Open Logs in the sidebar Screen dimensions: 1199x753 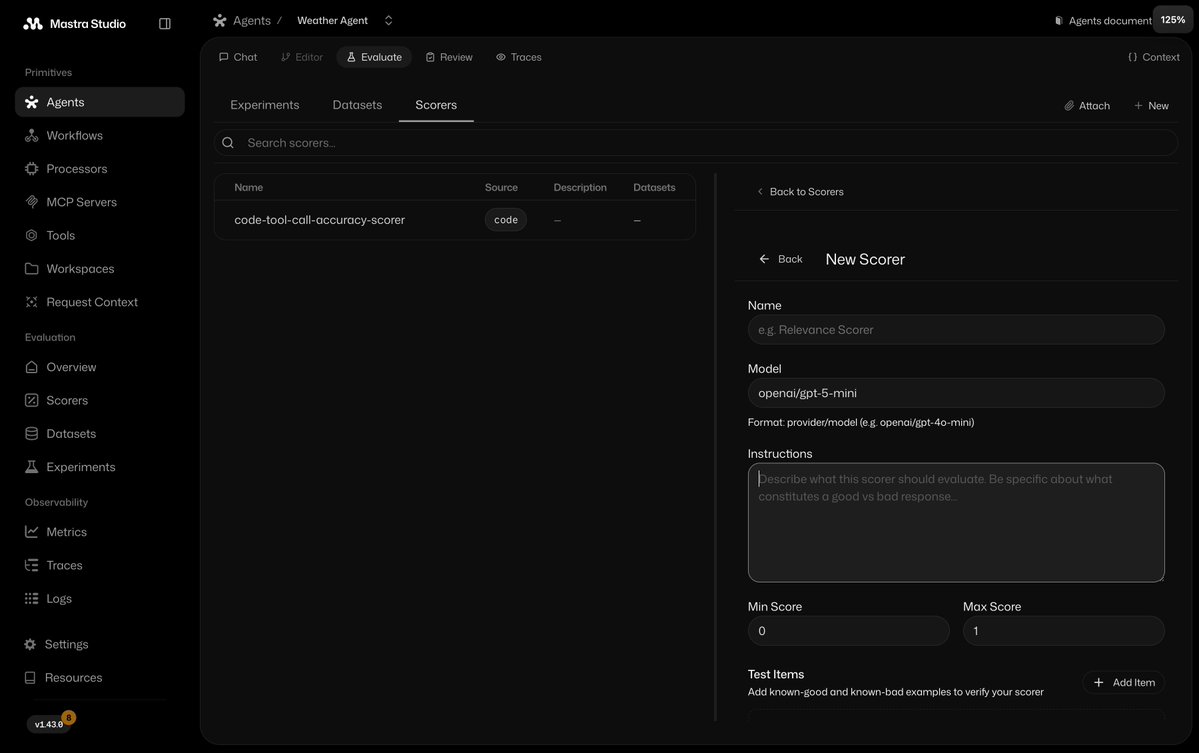[x=99, y=599]
